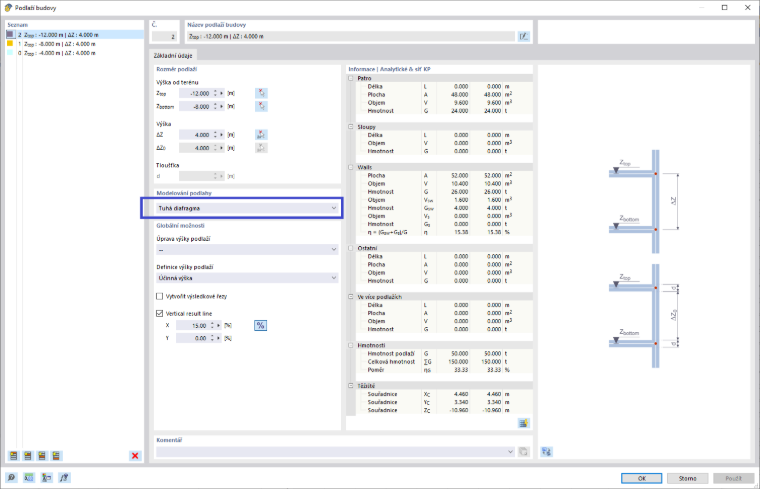Toggle the Vytvořit výsledkové řezy checkbox

tap(159, 296)
